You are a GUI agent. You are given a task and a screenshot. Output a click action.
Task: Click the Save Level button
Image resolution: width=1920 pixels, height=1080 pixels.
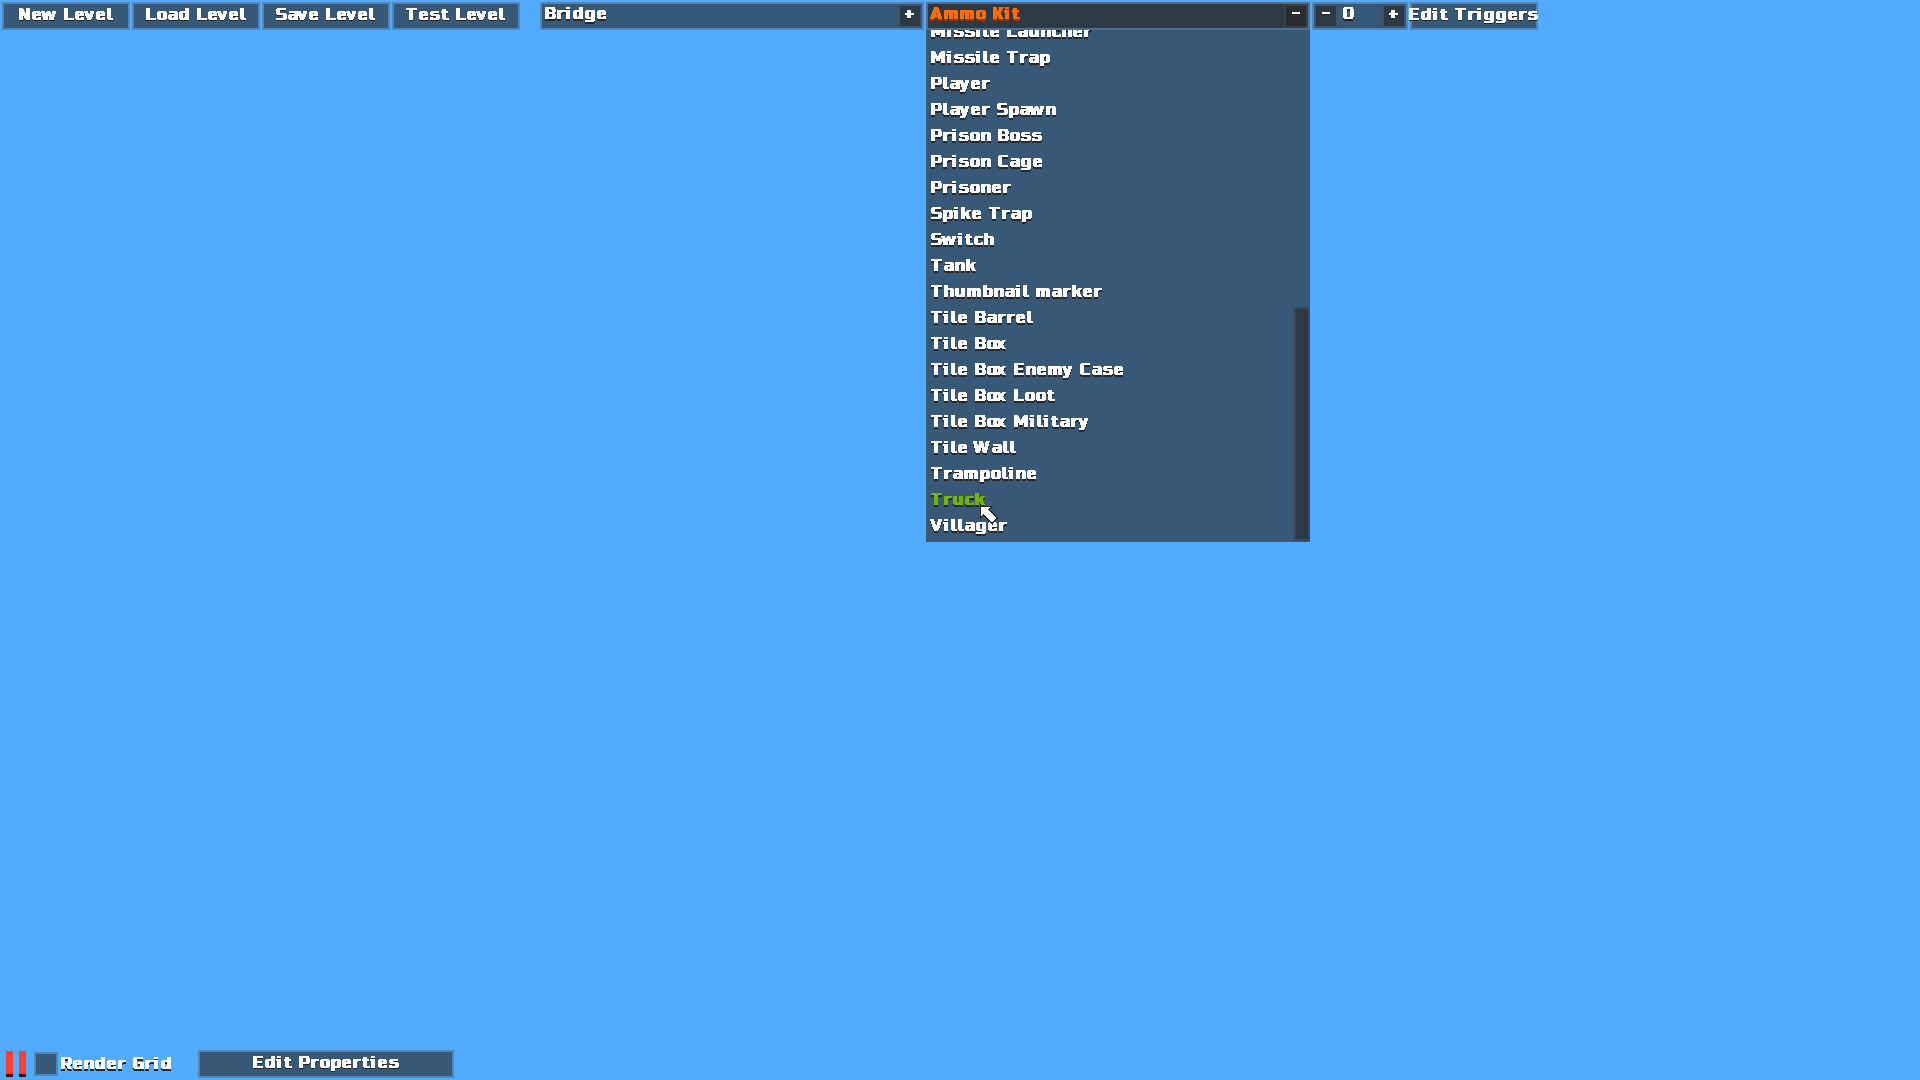click(x=326, y=15)
